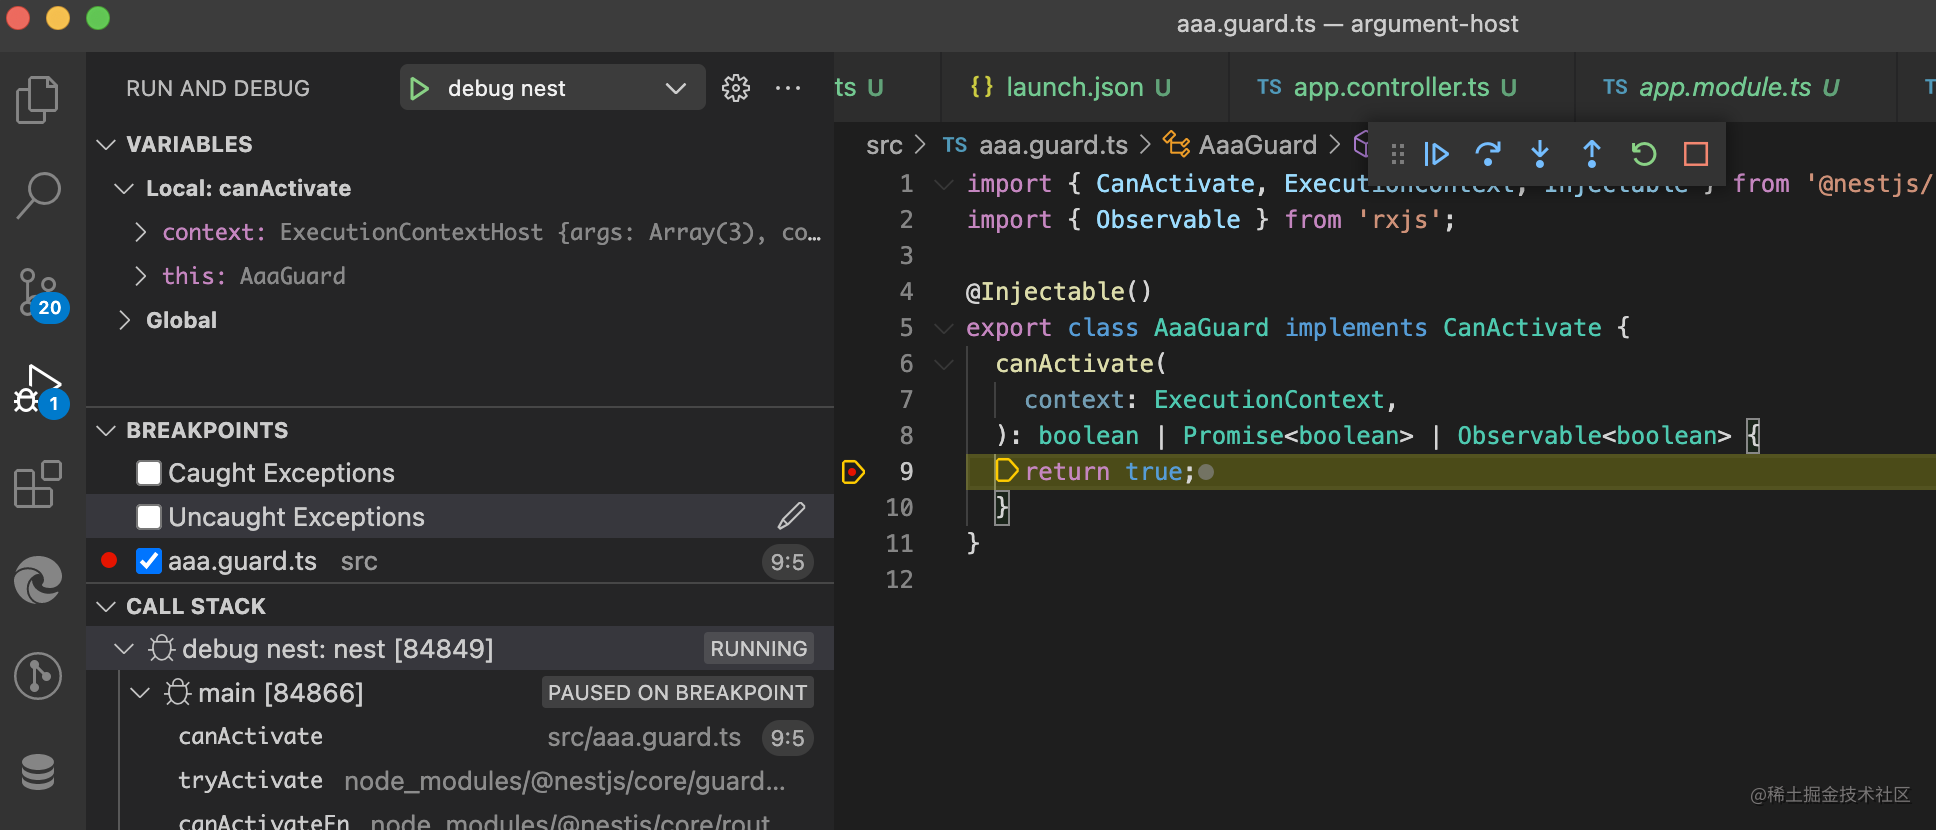
Task: Click the Step Into debug icon
Action: (x=1540, y=154)
